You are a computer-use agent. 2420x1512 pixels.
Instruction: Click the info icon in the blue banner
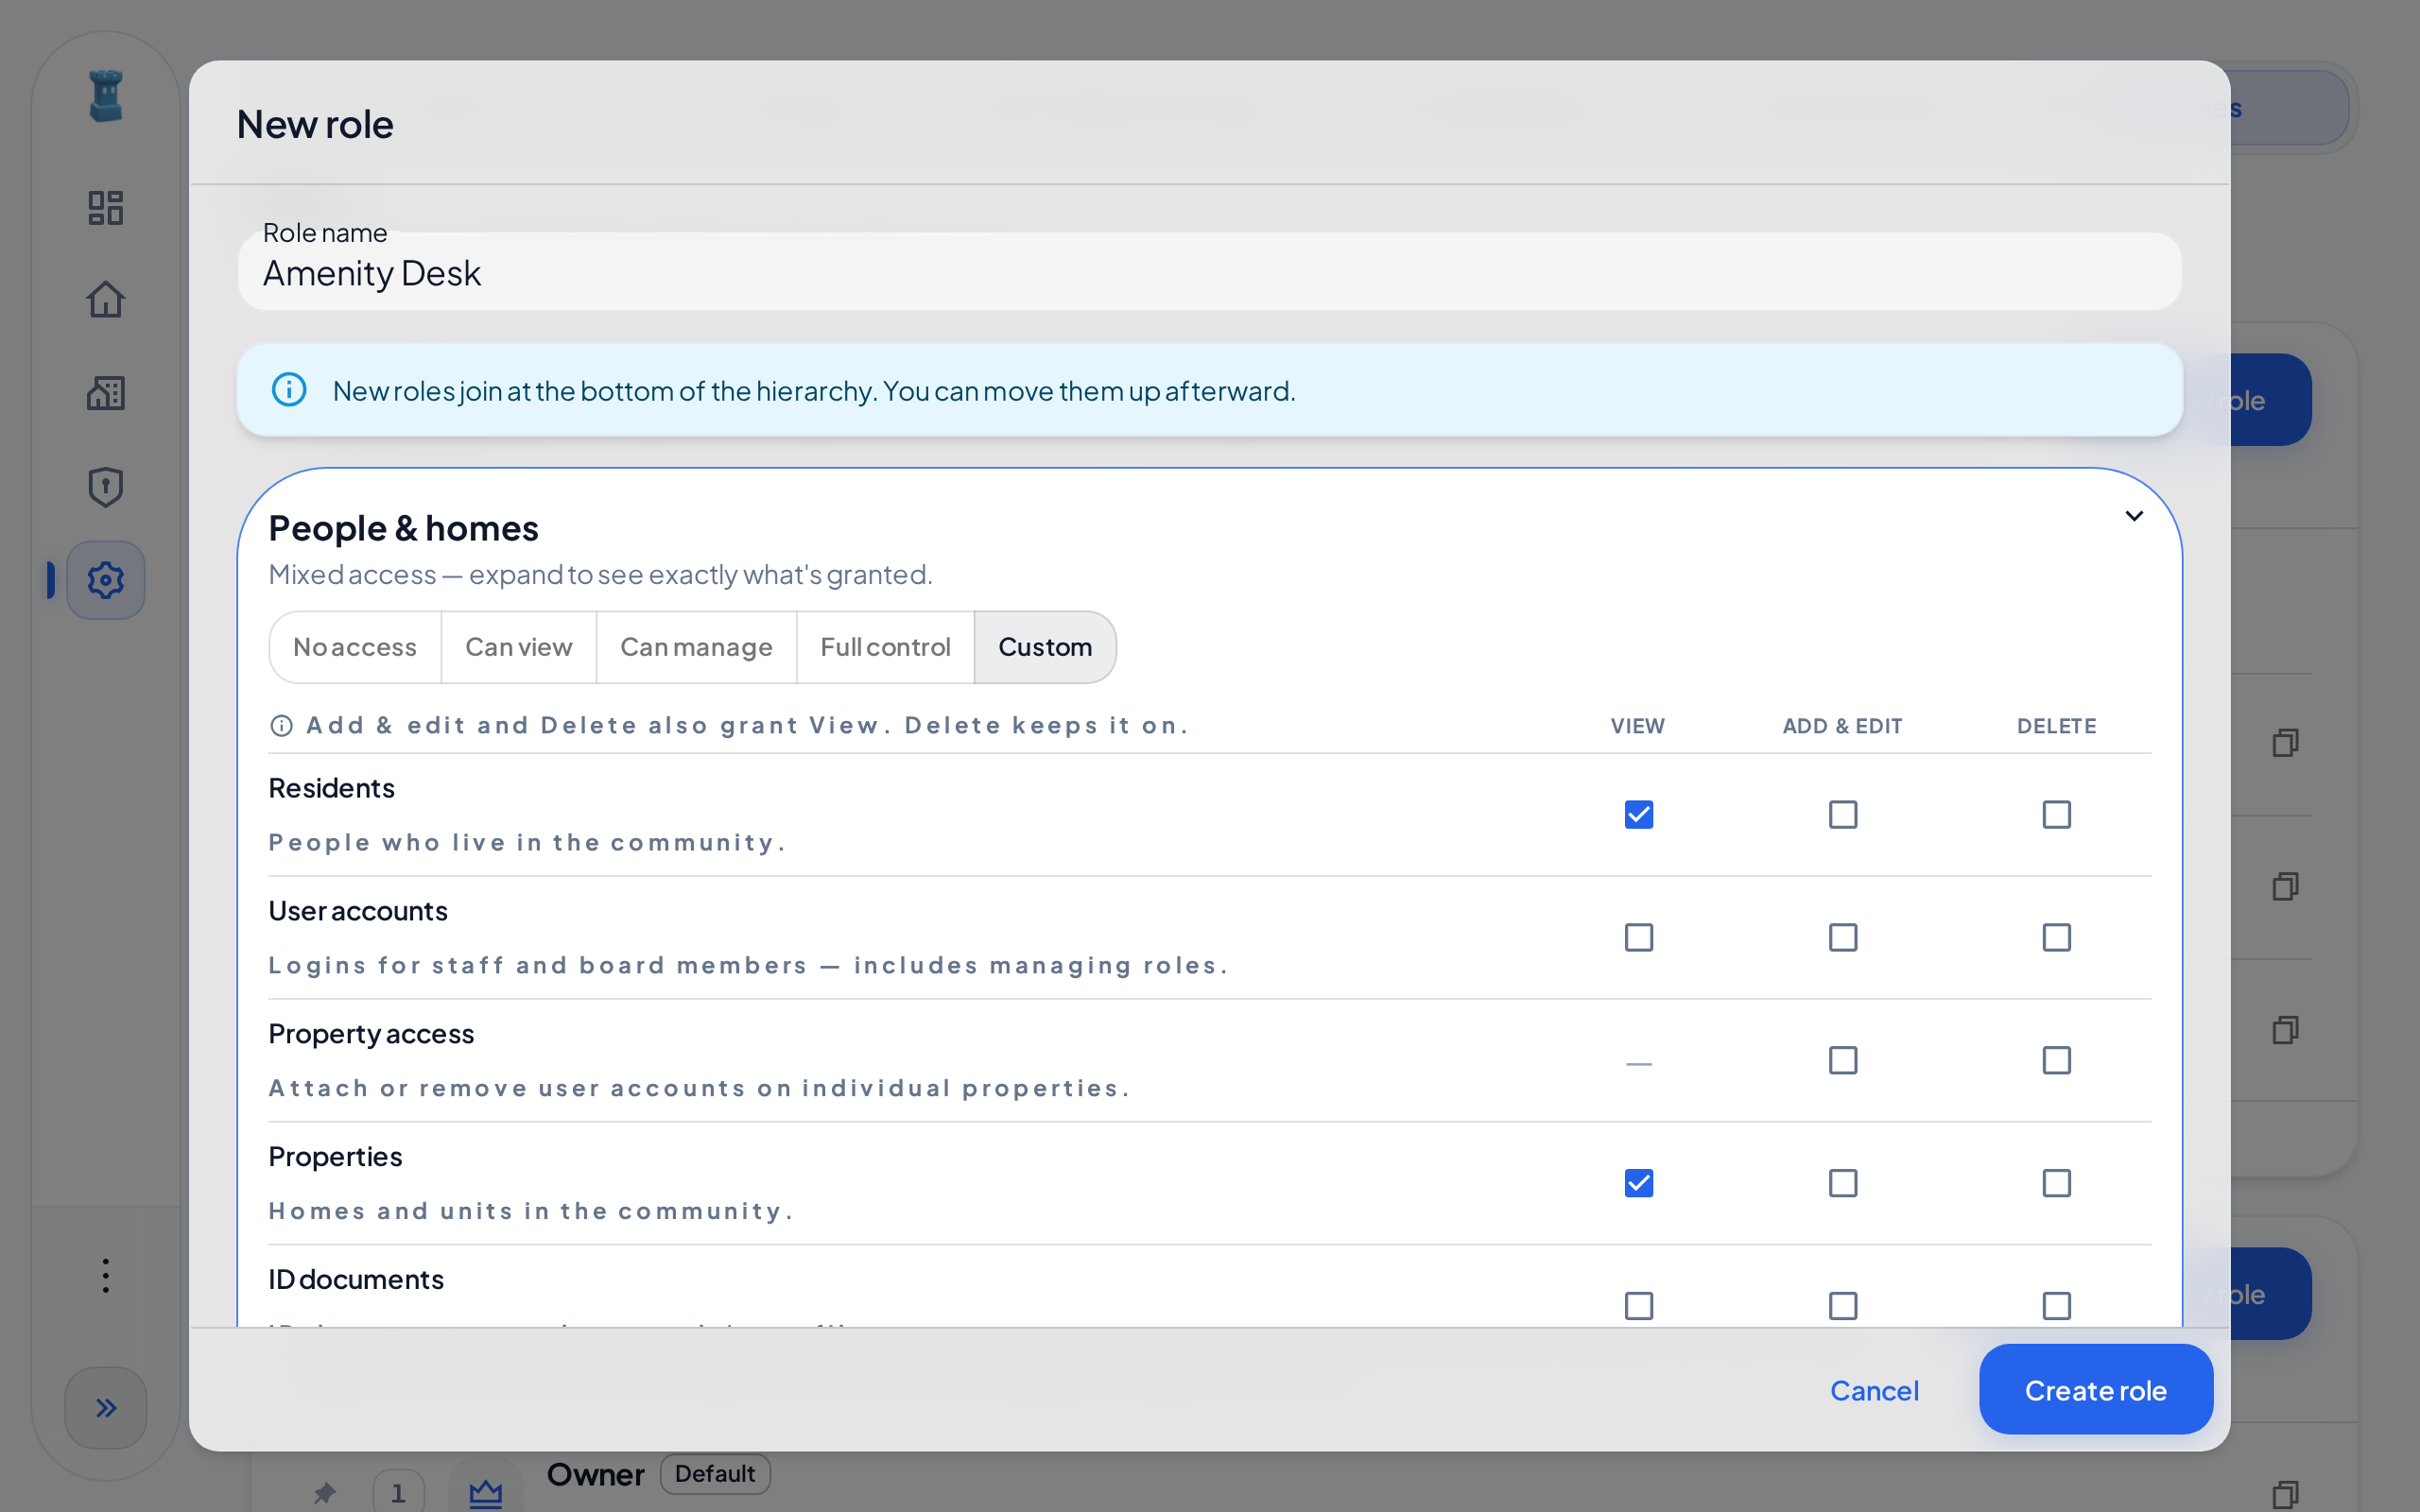pyautogui.click(x=289, y=390)
